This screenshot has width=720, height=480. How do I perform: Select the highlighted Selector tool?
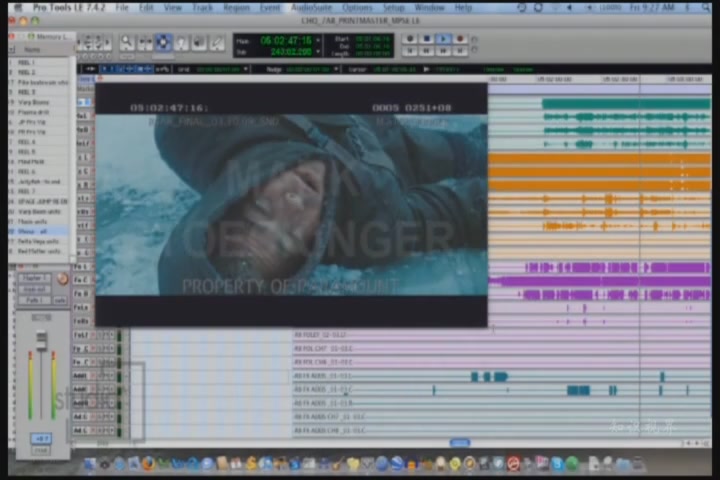coord(163,43)
